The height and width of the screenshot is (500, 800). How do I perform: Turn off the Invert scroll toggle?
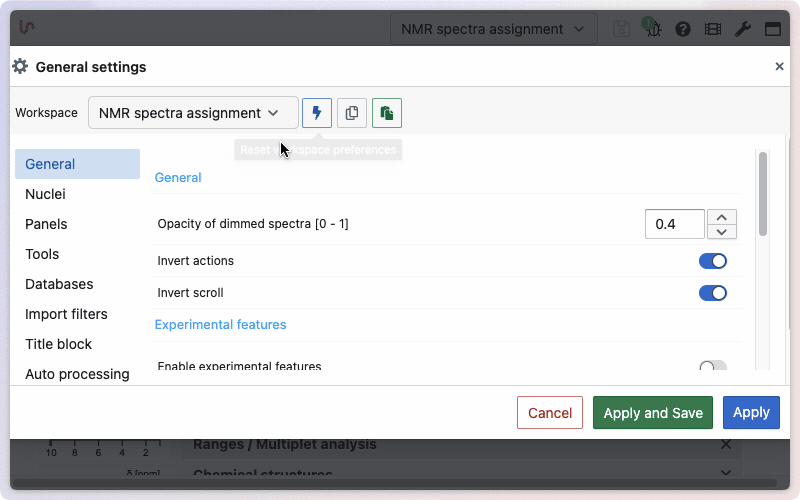coord(712,293)
